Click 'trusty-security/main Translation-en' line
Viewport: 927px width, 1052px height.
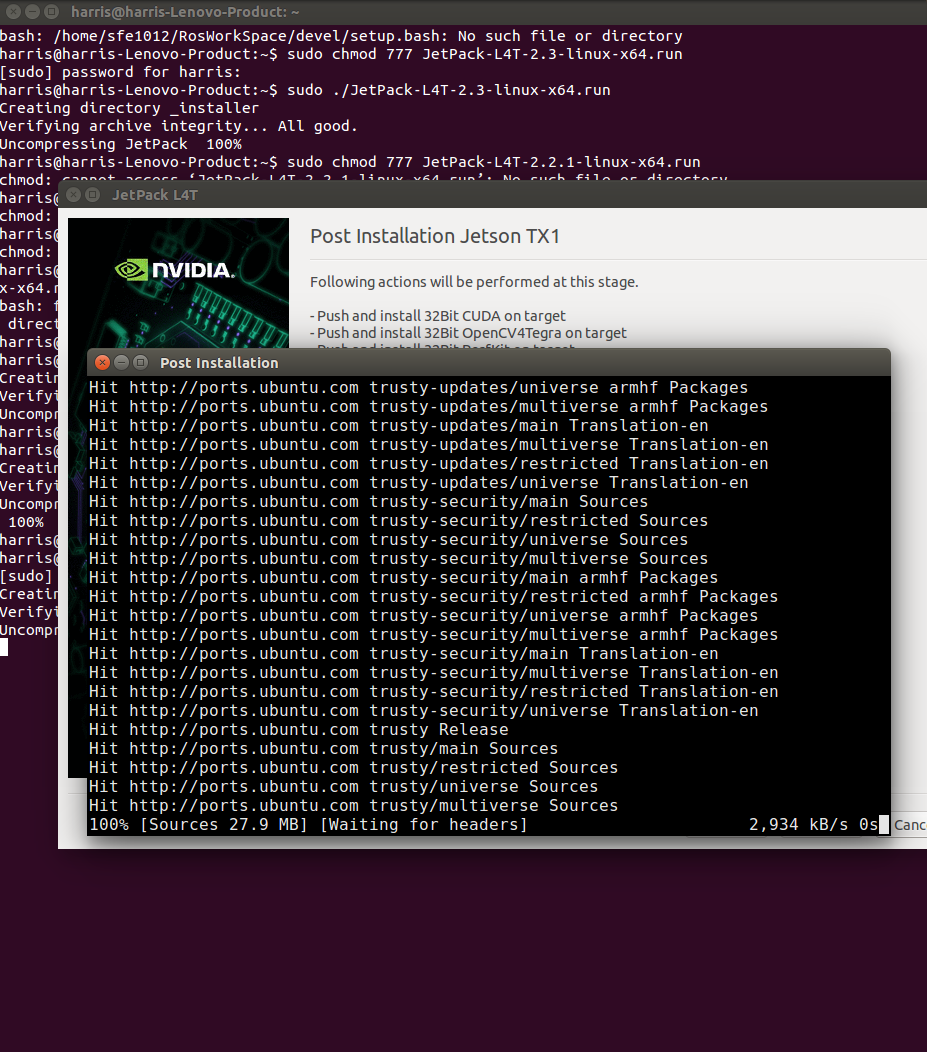(403, 653)
